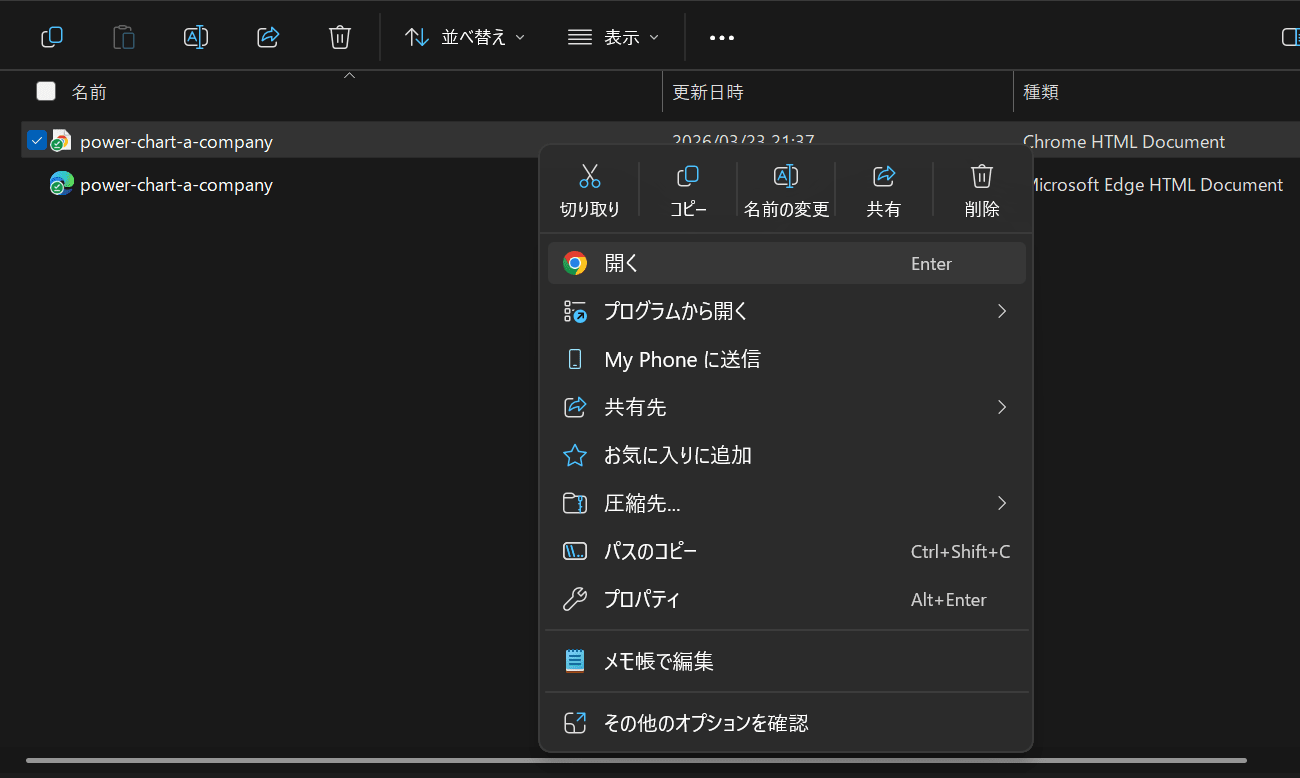Open the 並べ替え sort dropdown
This screenshot has height=778, width=1300.
click(465, 36)
